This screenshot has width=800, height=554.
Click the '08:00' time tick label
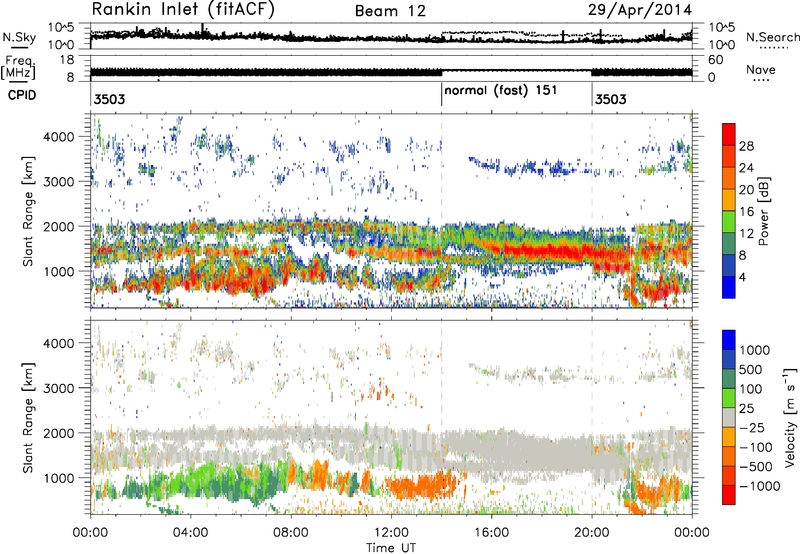pos(291,533)
